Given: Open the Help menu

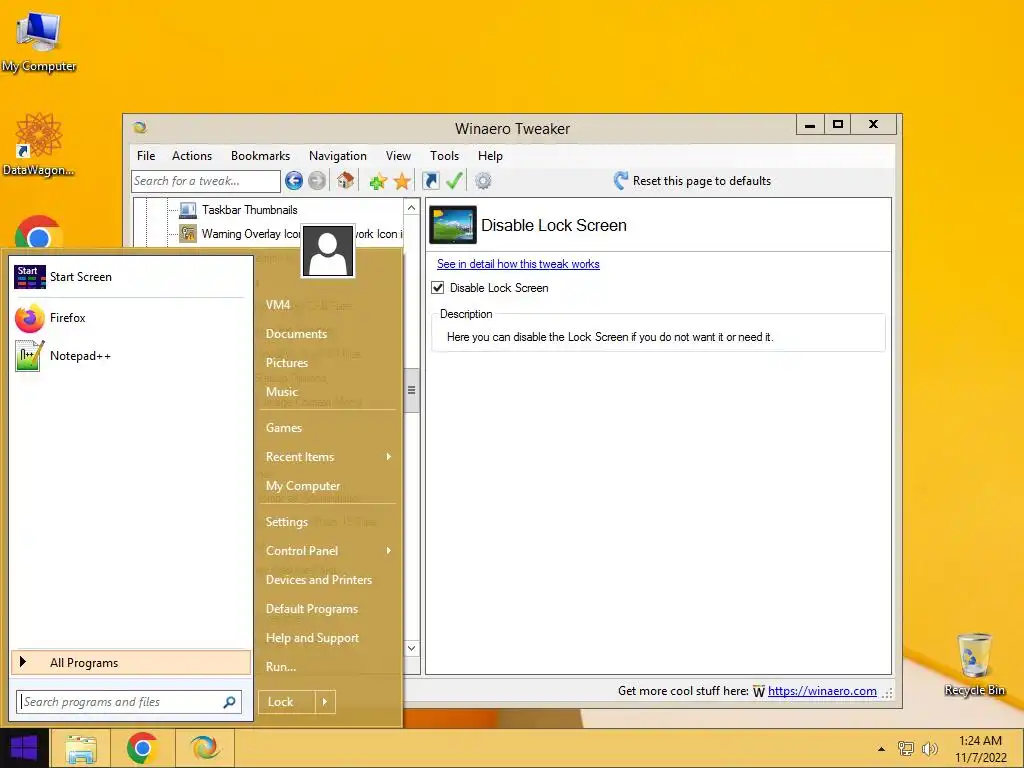Looking at the screenshot, I should 490,155.
